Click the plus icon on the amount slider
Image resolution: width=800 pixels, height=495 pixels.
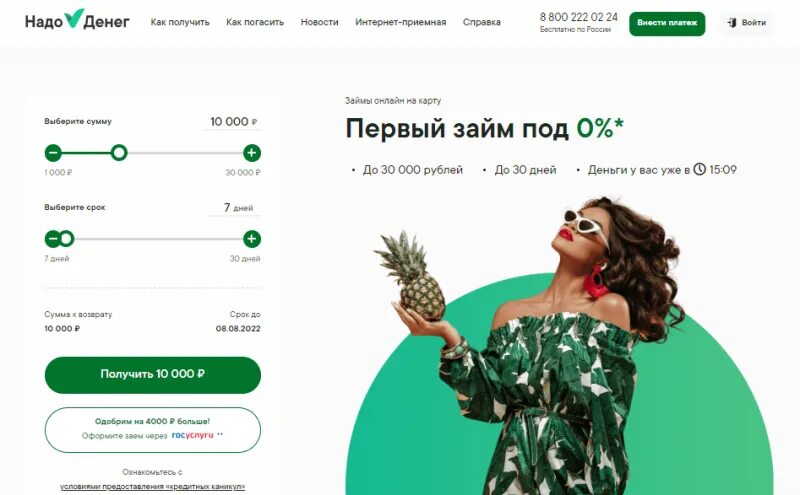tap(252, 153)
